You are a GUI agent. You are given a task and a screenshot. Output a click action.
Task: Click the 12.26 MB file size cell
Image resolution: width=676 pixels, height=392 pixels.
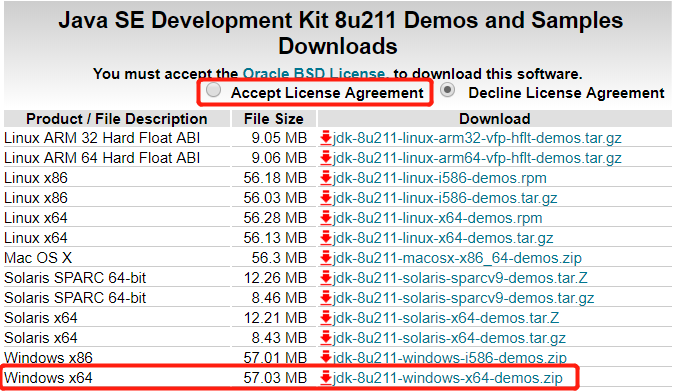275,278
